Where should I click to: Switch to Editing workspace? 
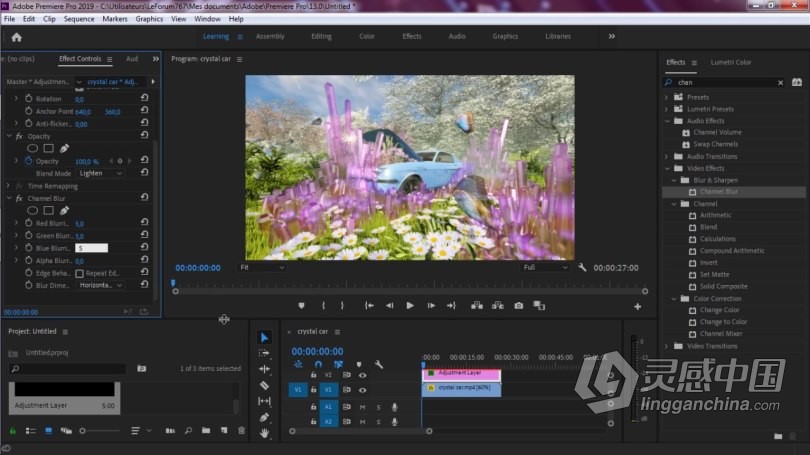pyautogui.click(x=321, y=36)
